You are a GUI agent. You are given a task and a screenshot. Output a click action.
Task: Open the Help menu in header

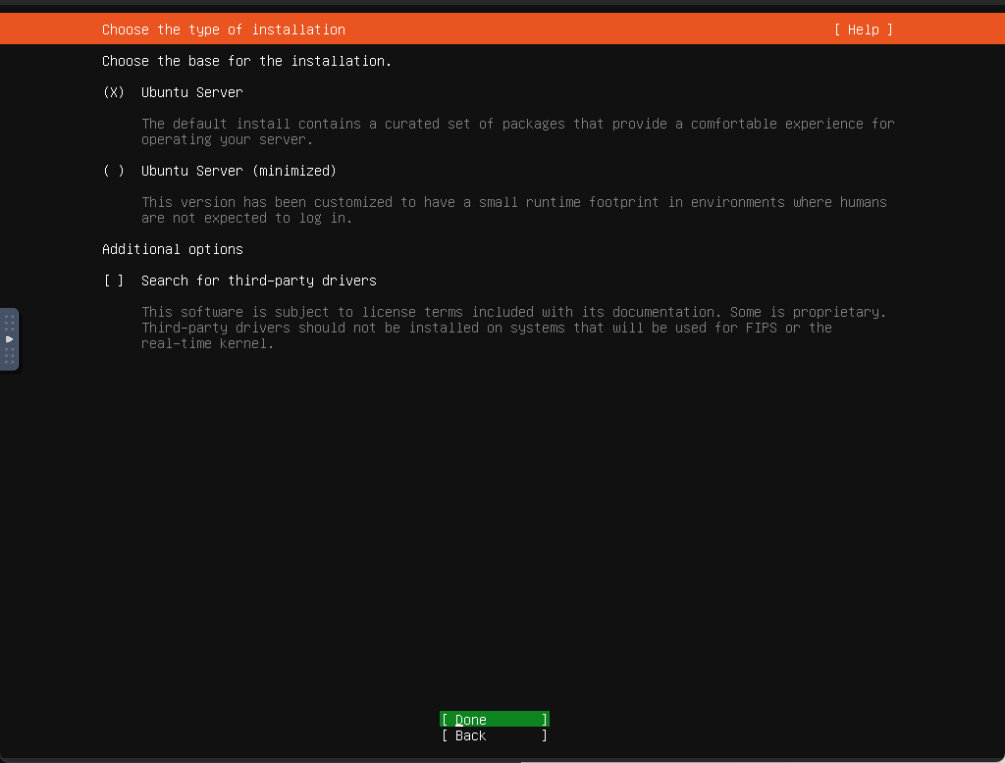click(x=862, y=30)
